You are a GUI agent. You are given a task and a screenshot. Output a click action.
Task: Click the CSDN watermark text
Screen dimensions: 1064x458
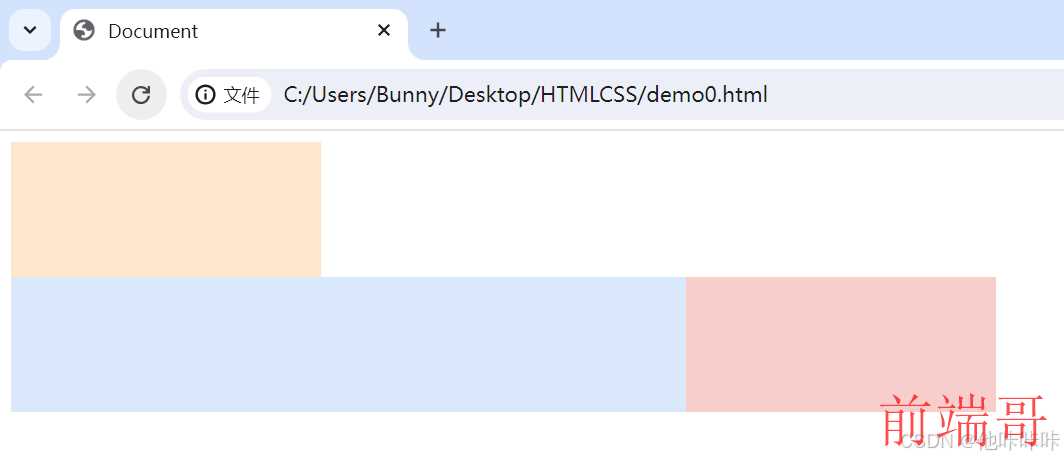coord(922,441)
